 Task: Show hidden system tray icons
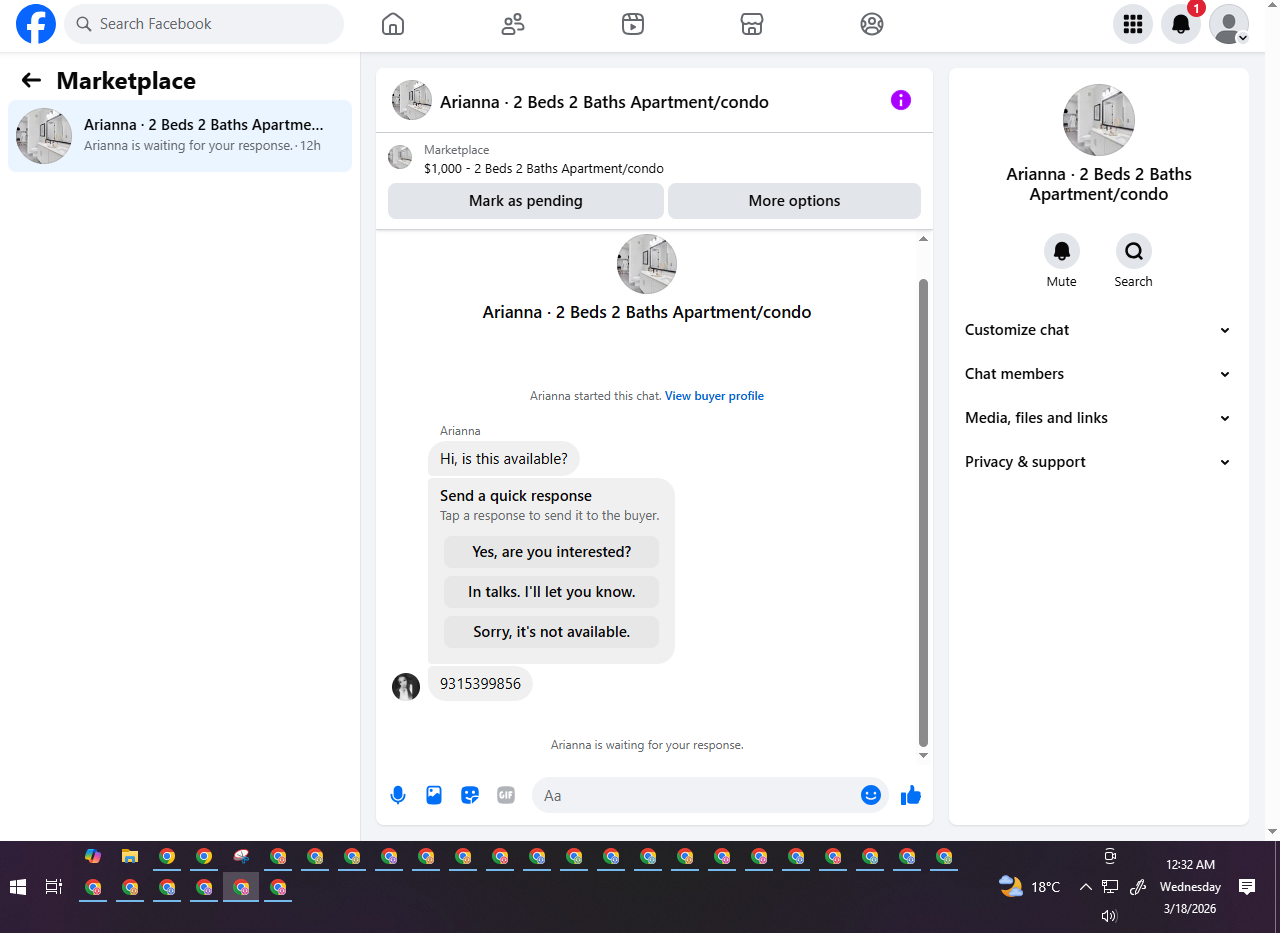1085,887
